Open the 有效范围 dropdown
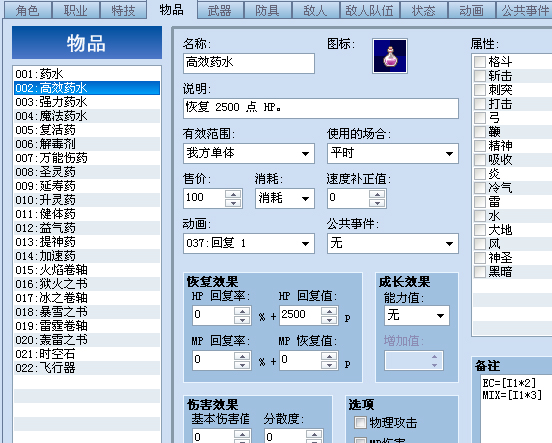This screenshot has height=443, width=552. coord(249,154)
